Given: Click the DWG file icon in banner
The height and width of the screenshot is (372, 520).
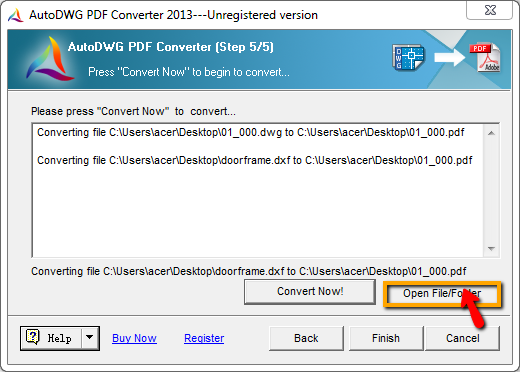Looking at the screenshot, I should (408, 57).
